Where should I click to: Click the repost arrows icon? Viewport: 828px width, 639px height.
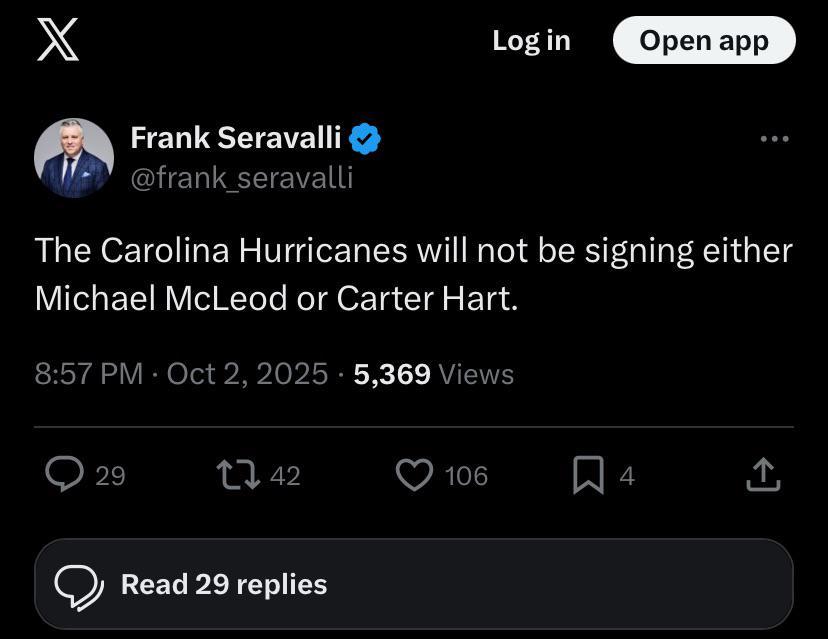(238, 475)
